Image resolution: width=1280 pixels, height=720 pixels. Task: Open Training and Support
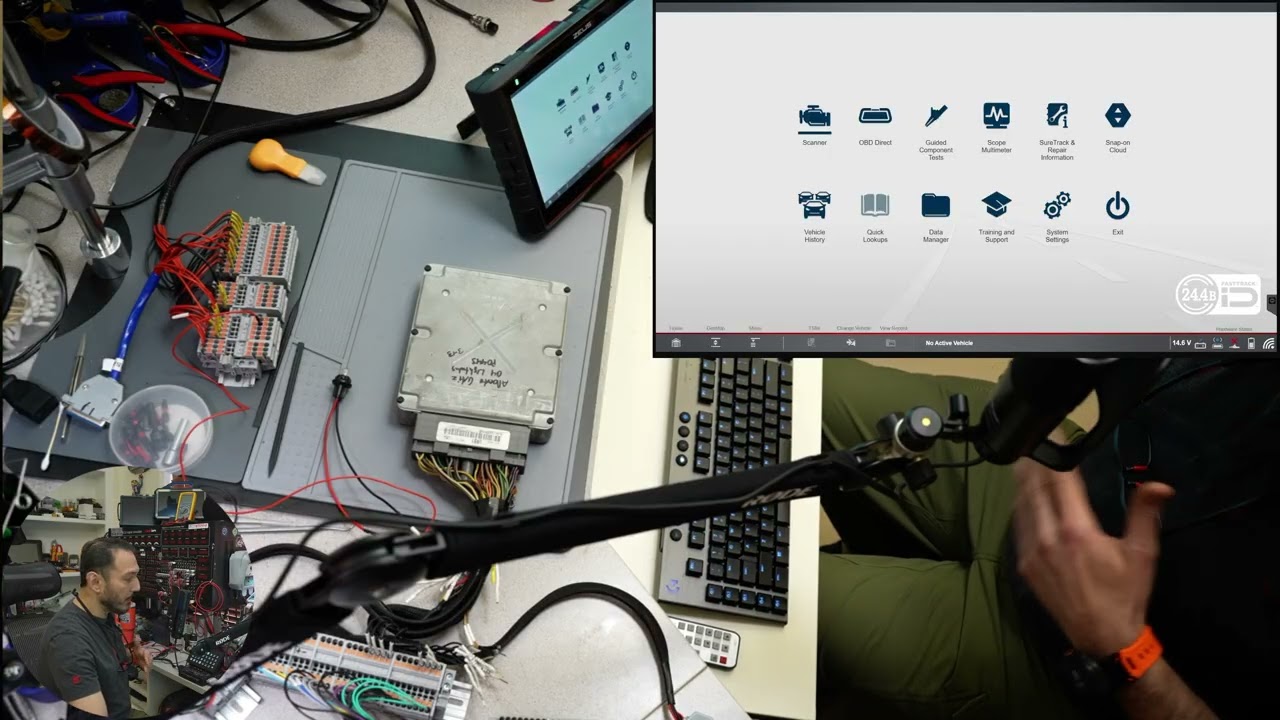click(x=996, y=217)
